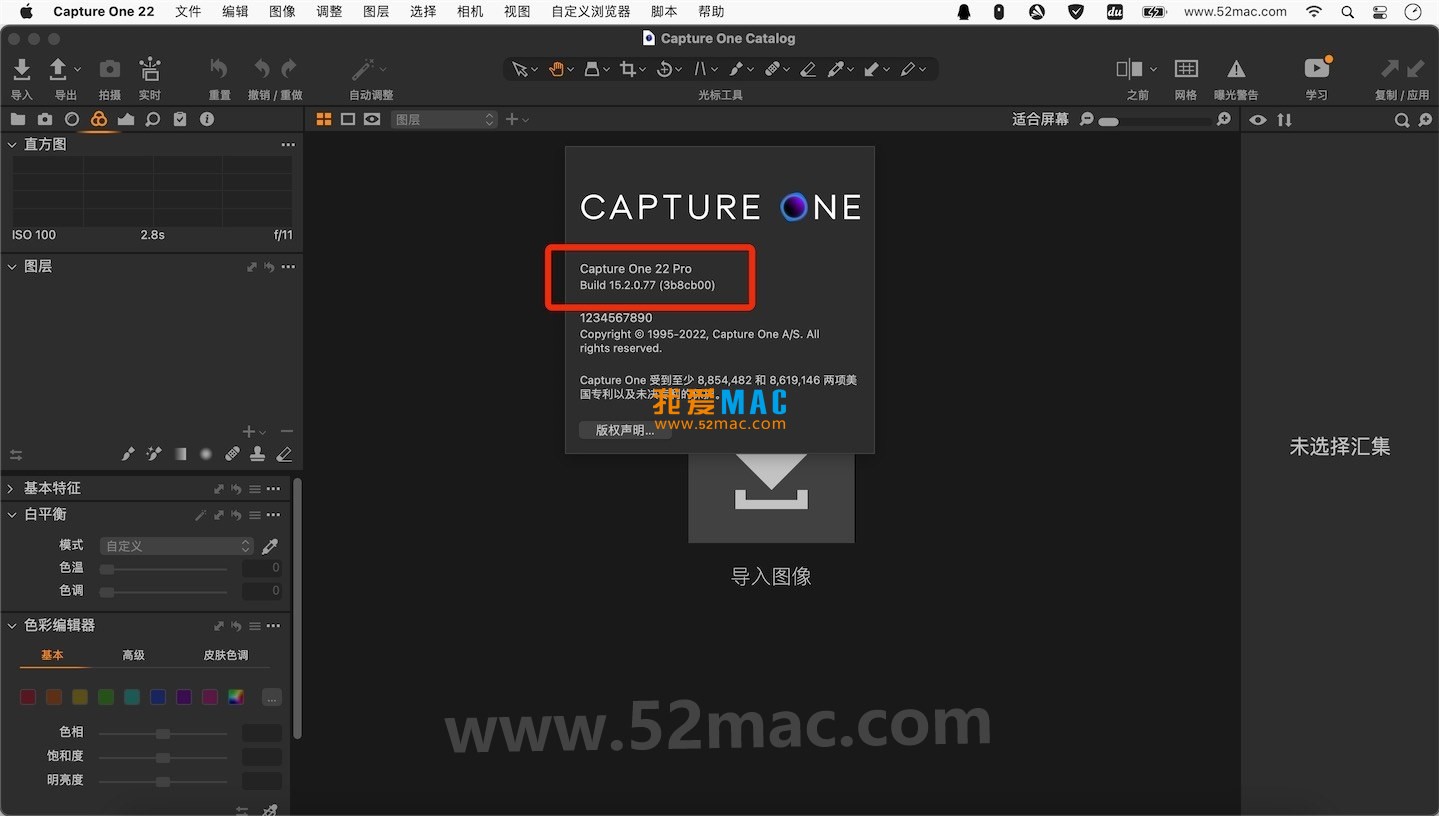
Task: Open the 自定义 white balance mode dropdown
Action: tap(176, 545)
